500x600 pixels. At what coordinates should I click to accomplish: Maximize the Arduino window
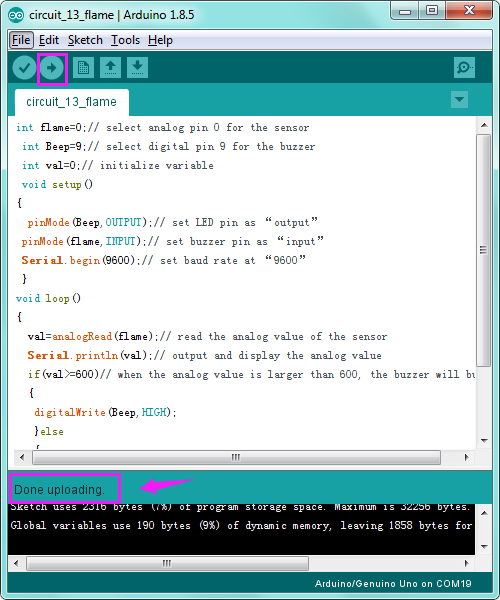pyautogui.click(x=432, y=11)
